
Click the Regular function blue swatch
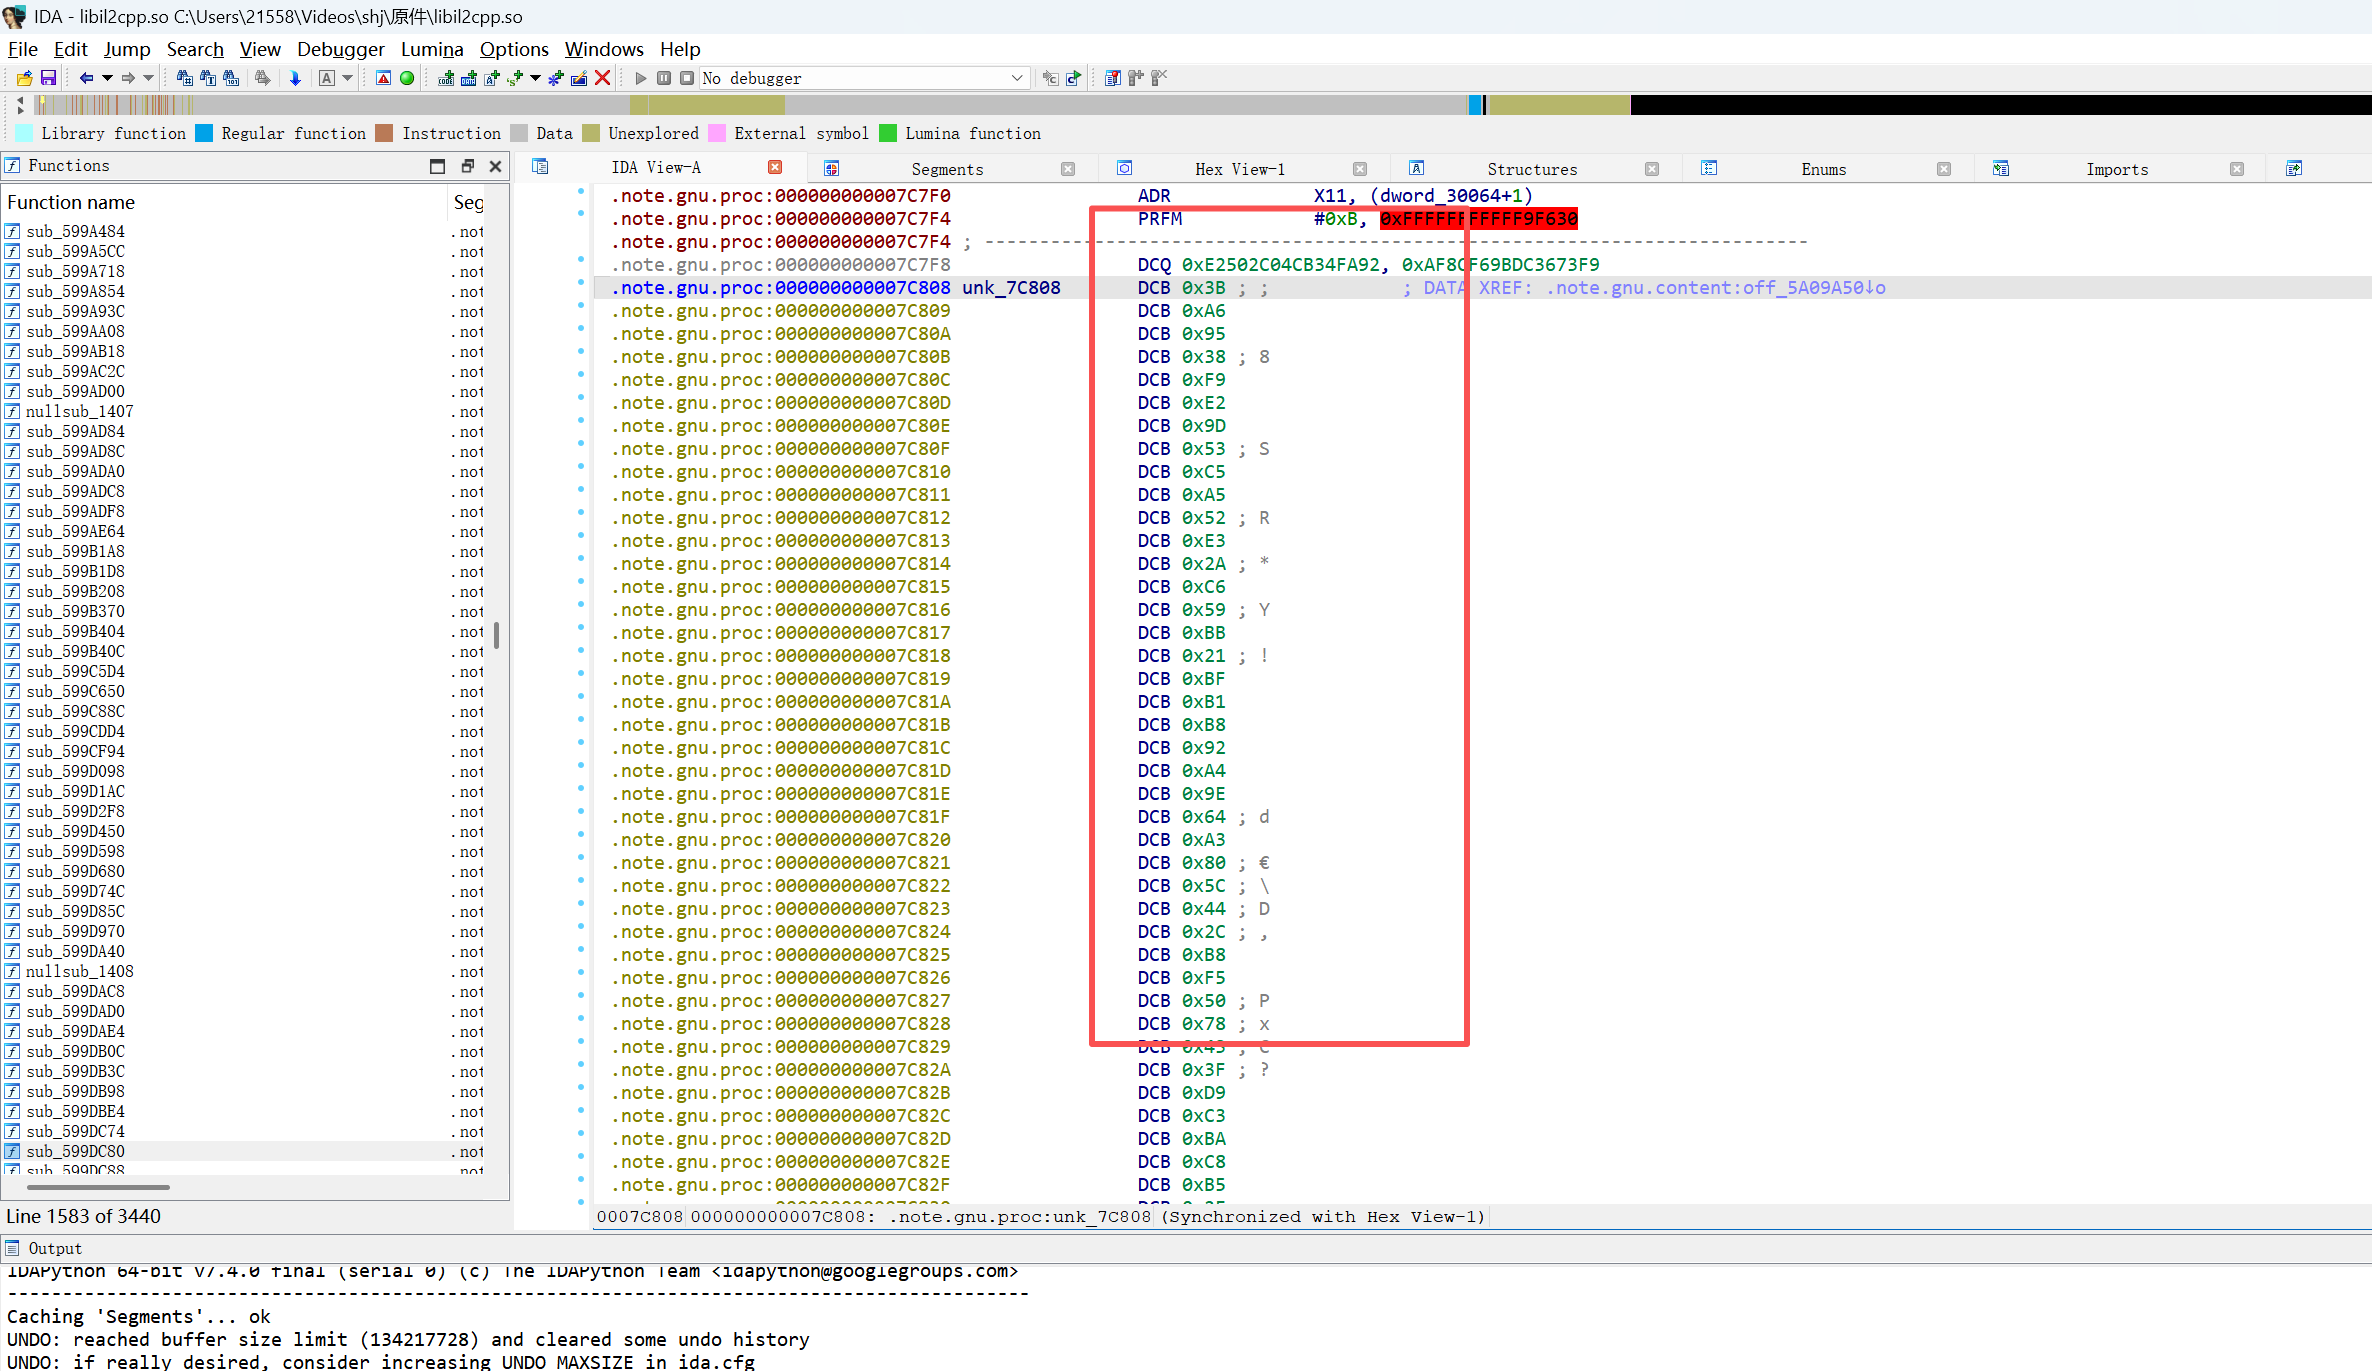point(204,133)
